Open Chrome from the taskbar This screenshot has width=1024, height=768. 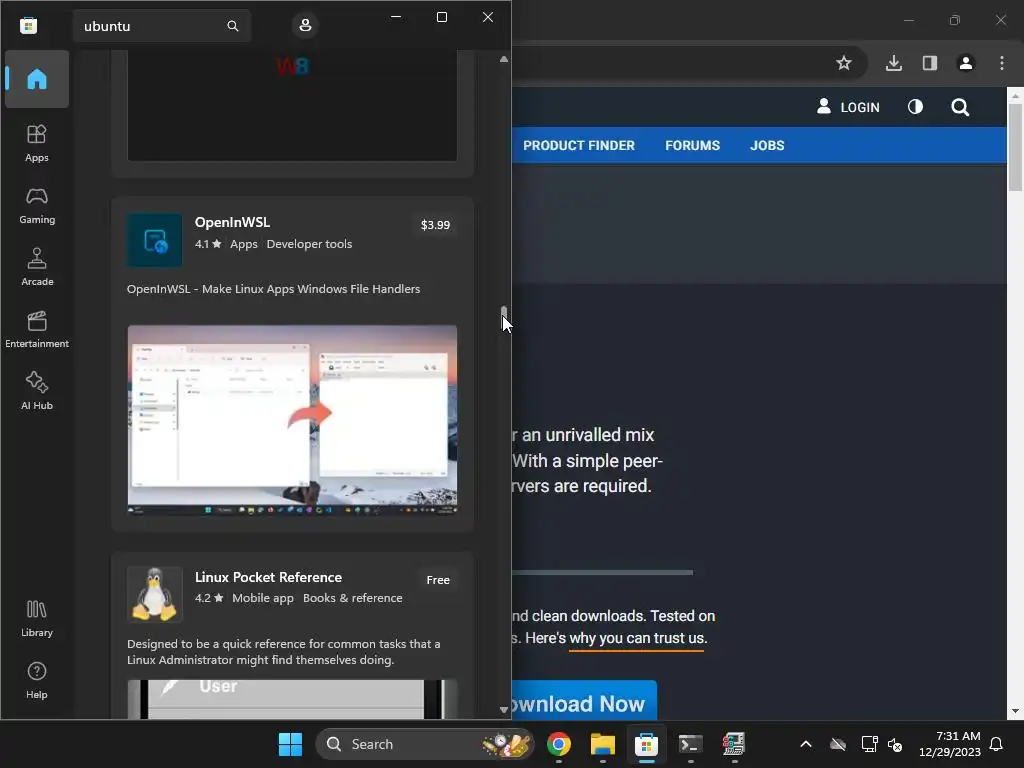click(x=558, y=744)
